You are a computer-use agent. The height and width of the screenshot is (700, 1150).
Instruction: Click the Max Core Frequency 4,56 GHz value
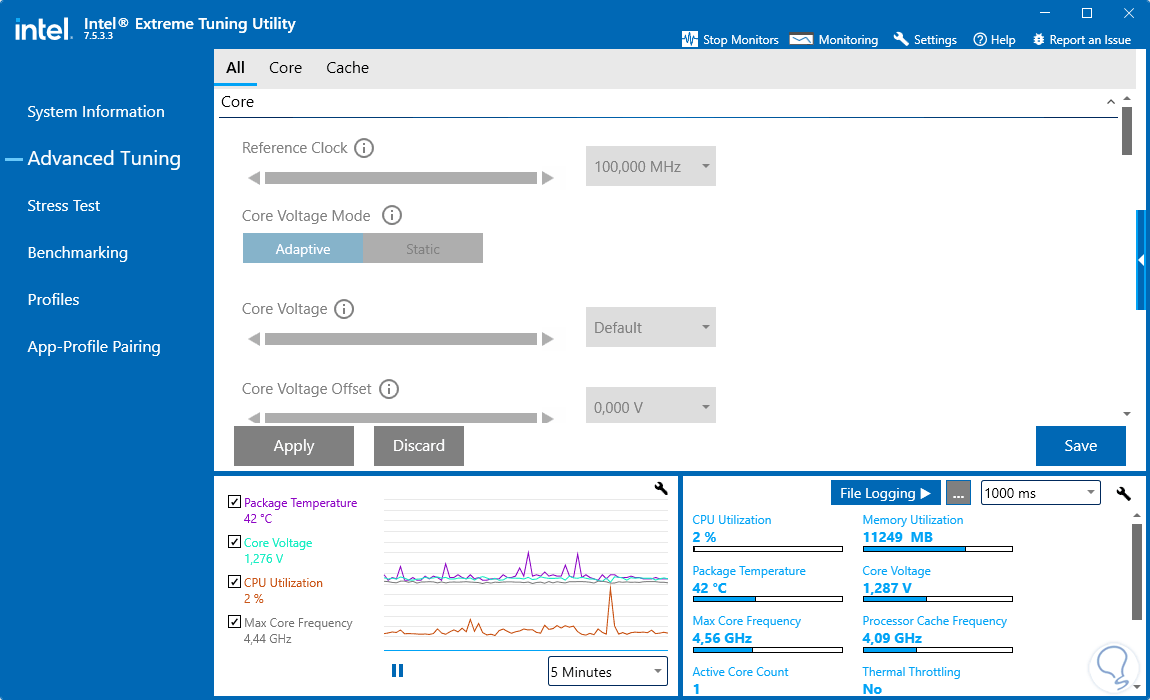(722, 638)
